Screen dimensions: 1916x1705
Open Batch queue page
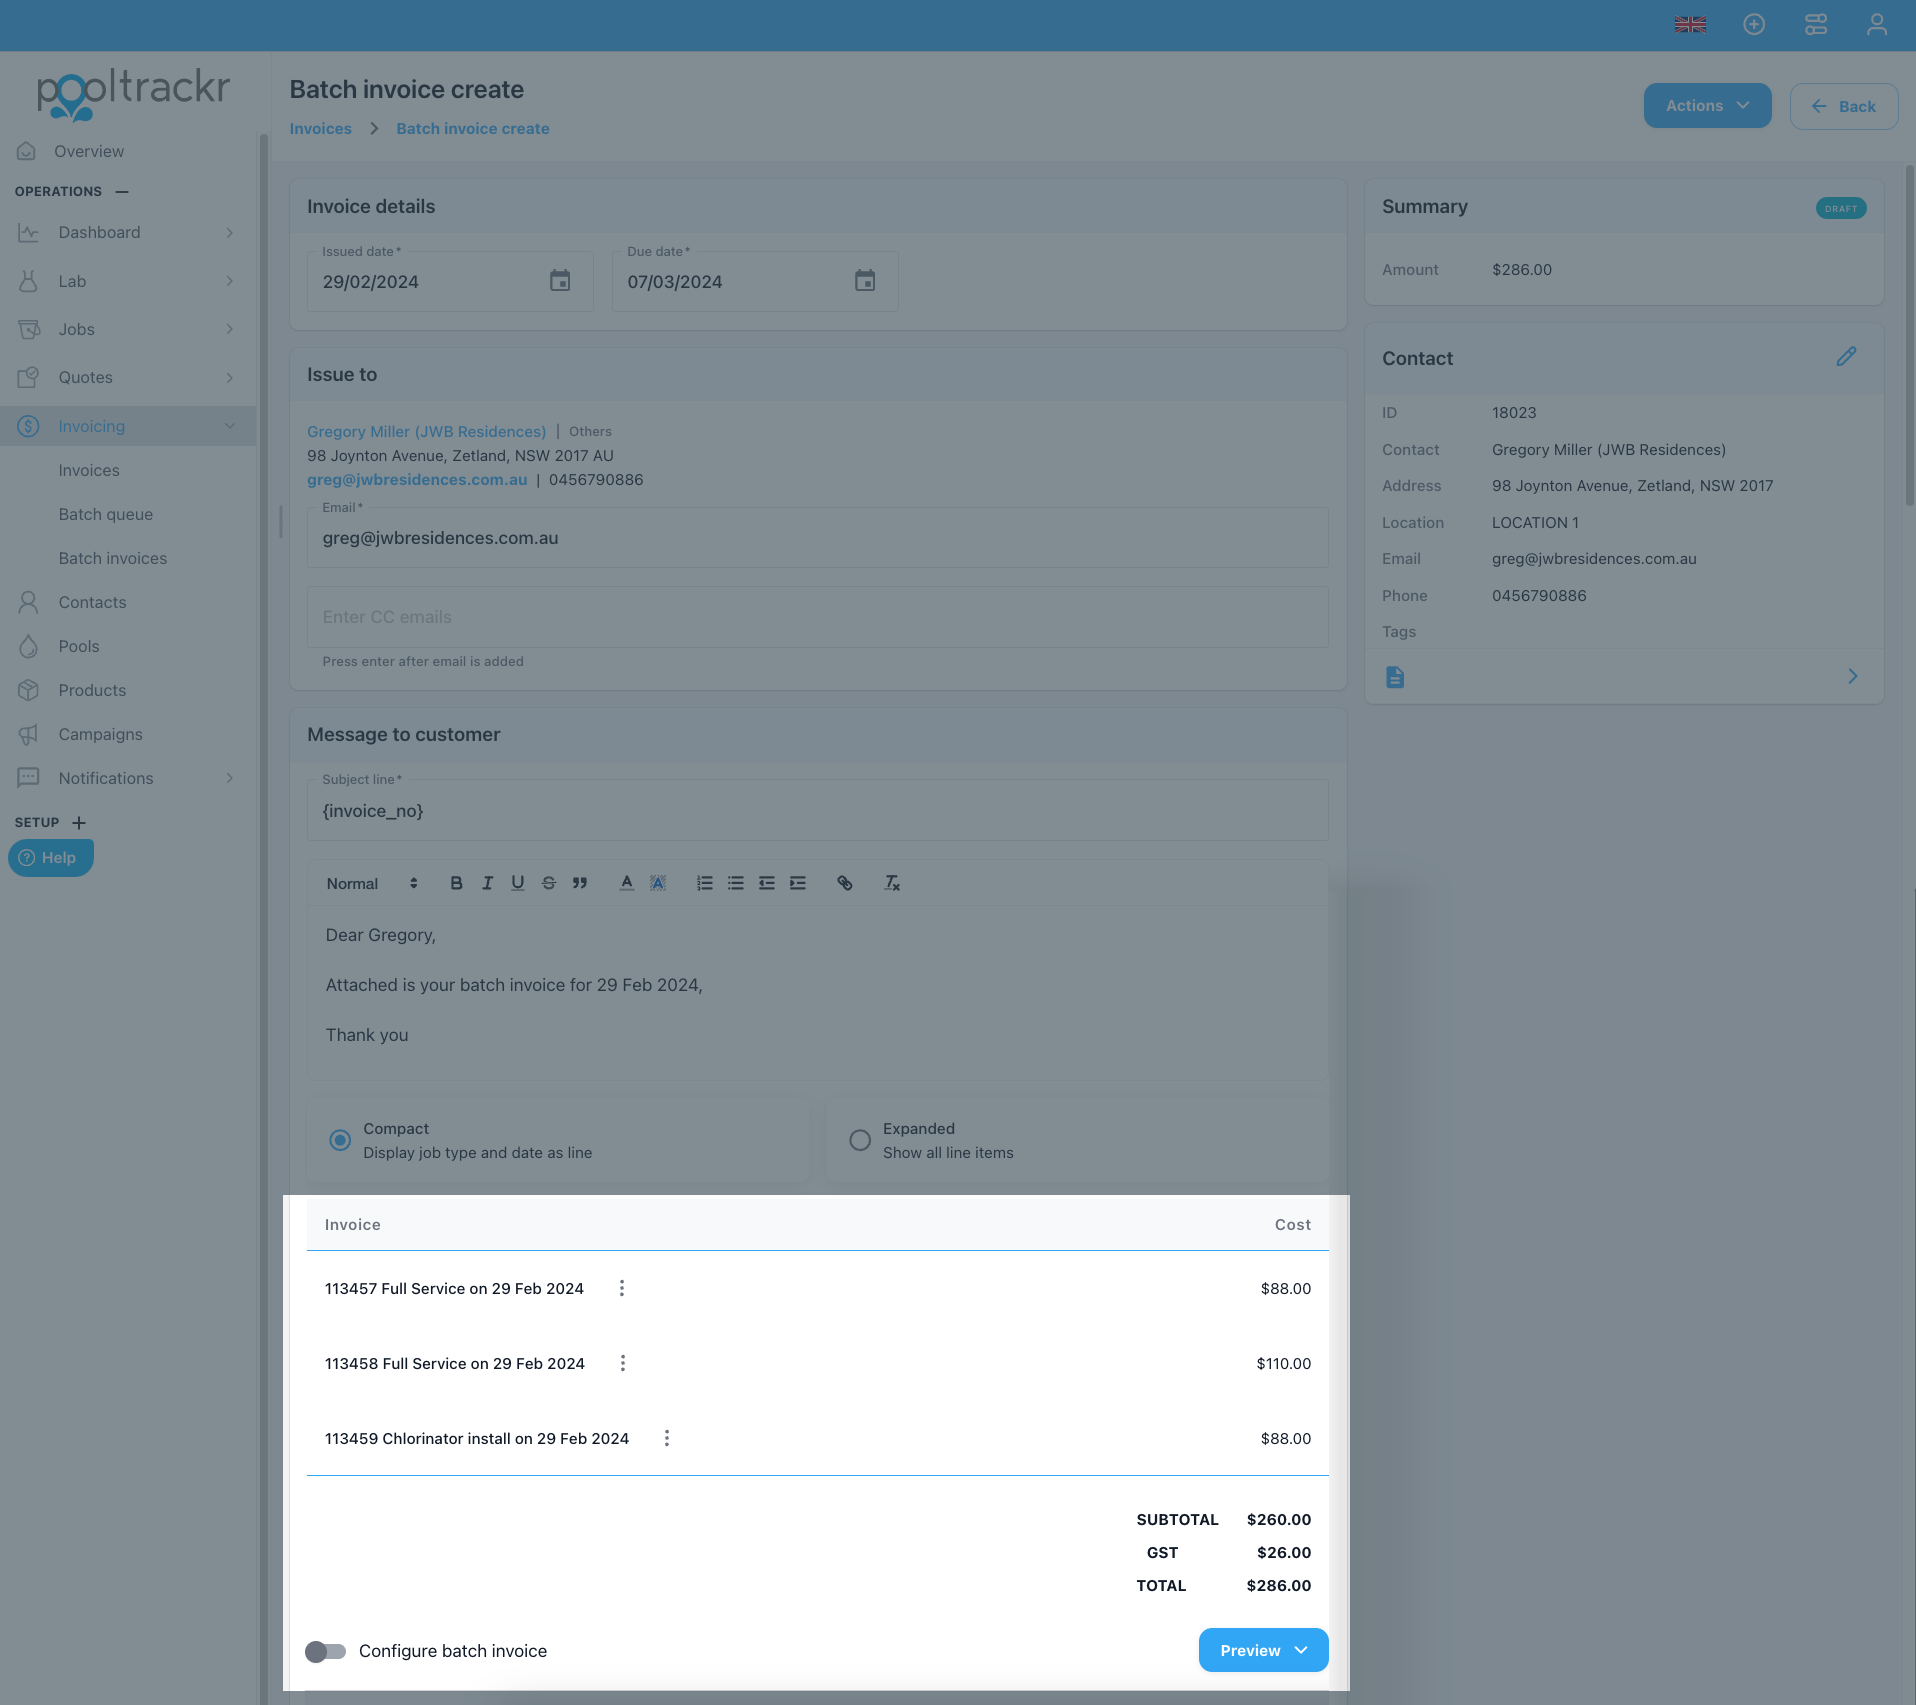coord(105,514)
